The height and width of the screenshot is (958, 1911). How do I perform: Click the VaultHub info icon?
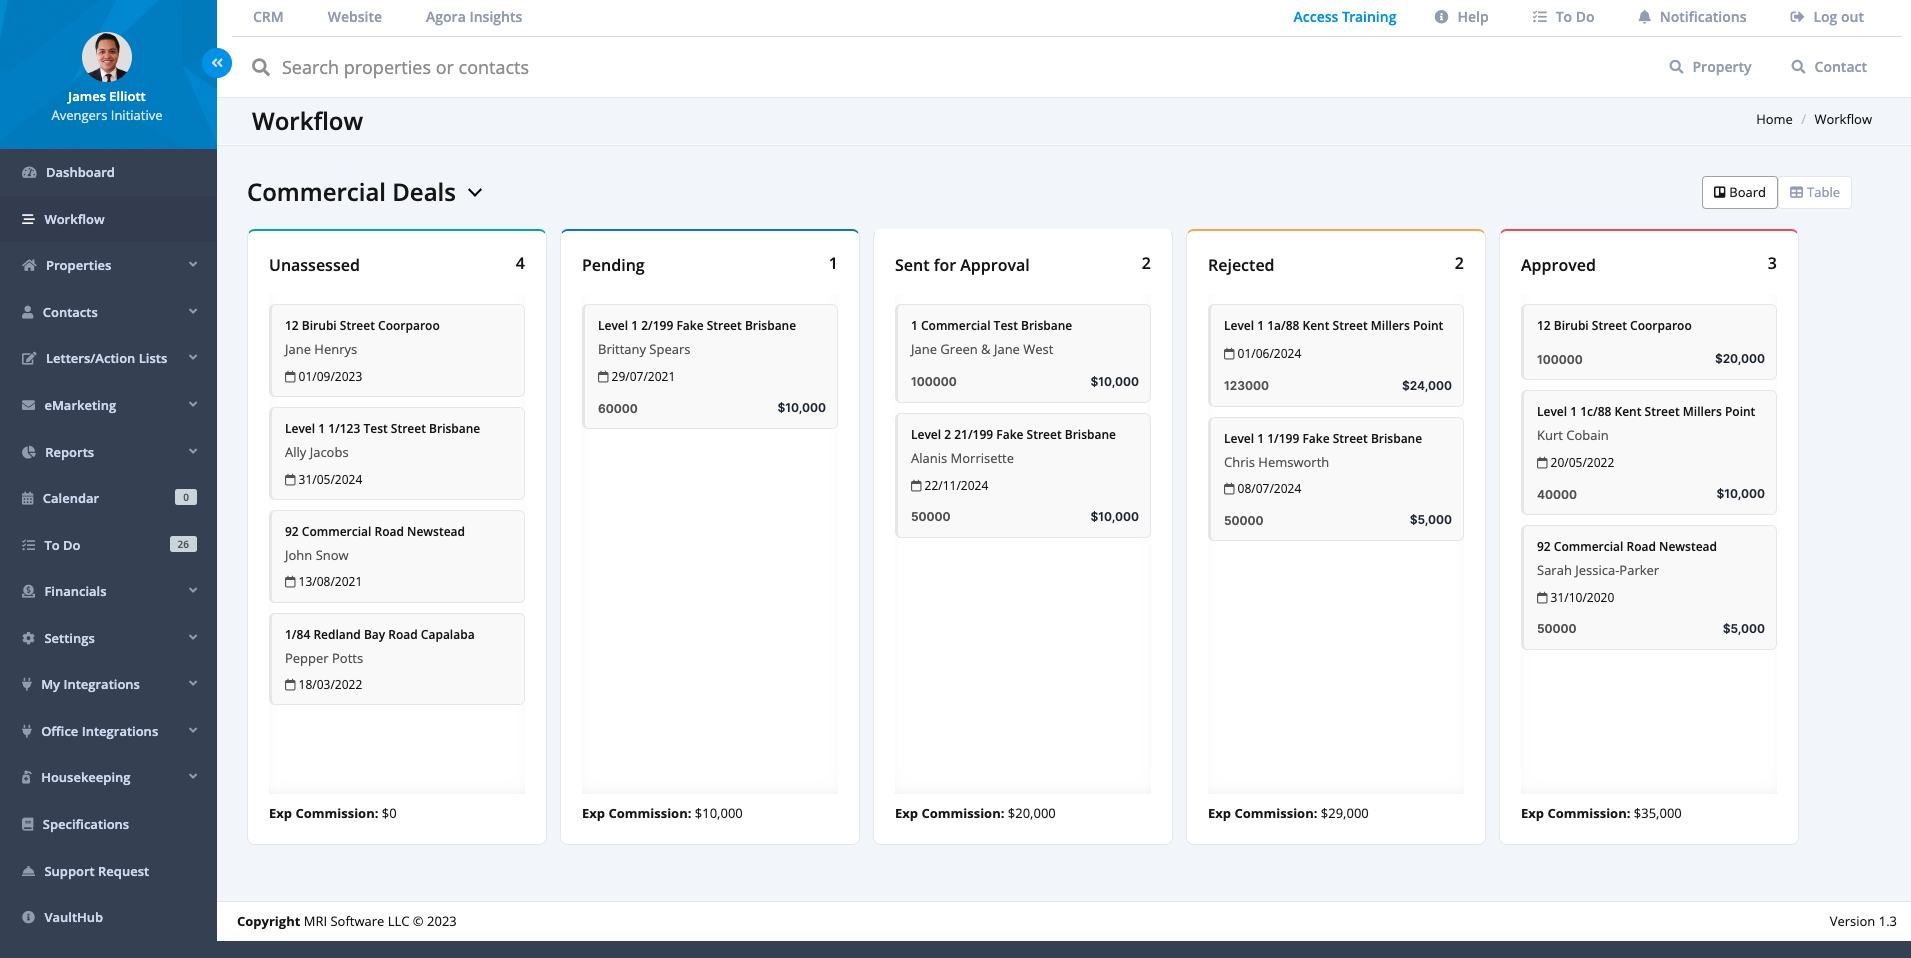click(28, 917)
